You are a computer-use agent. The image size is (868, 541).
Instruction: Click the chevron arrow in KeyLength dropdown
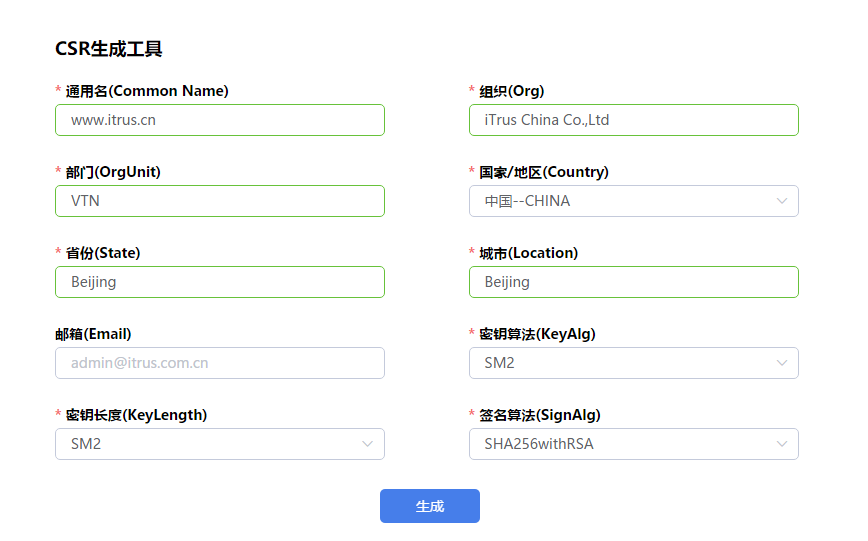(x=368, y=444)
